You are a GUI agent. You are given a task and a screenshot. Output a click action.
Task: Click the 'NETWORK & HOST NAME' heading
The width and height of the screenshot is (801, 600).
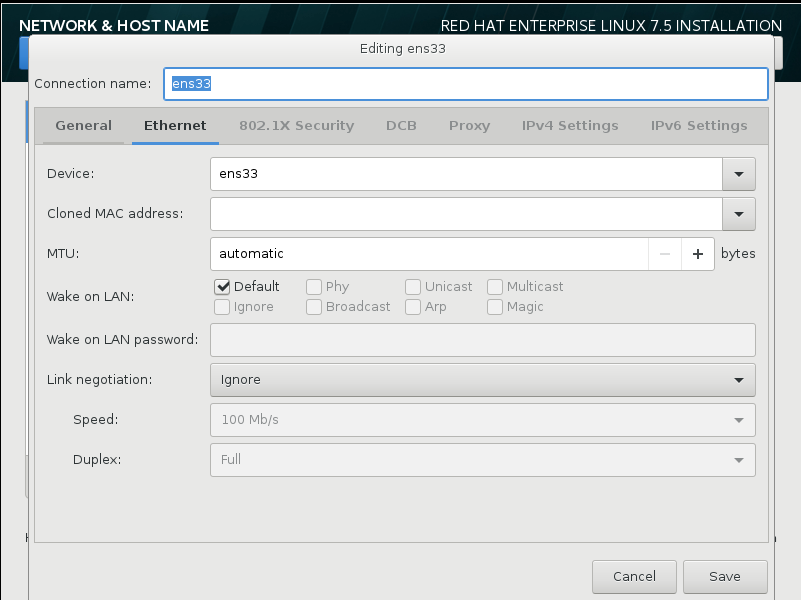[114, 26]
